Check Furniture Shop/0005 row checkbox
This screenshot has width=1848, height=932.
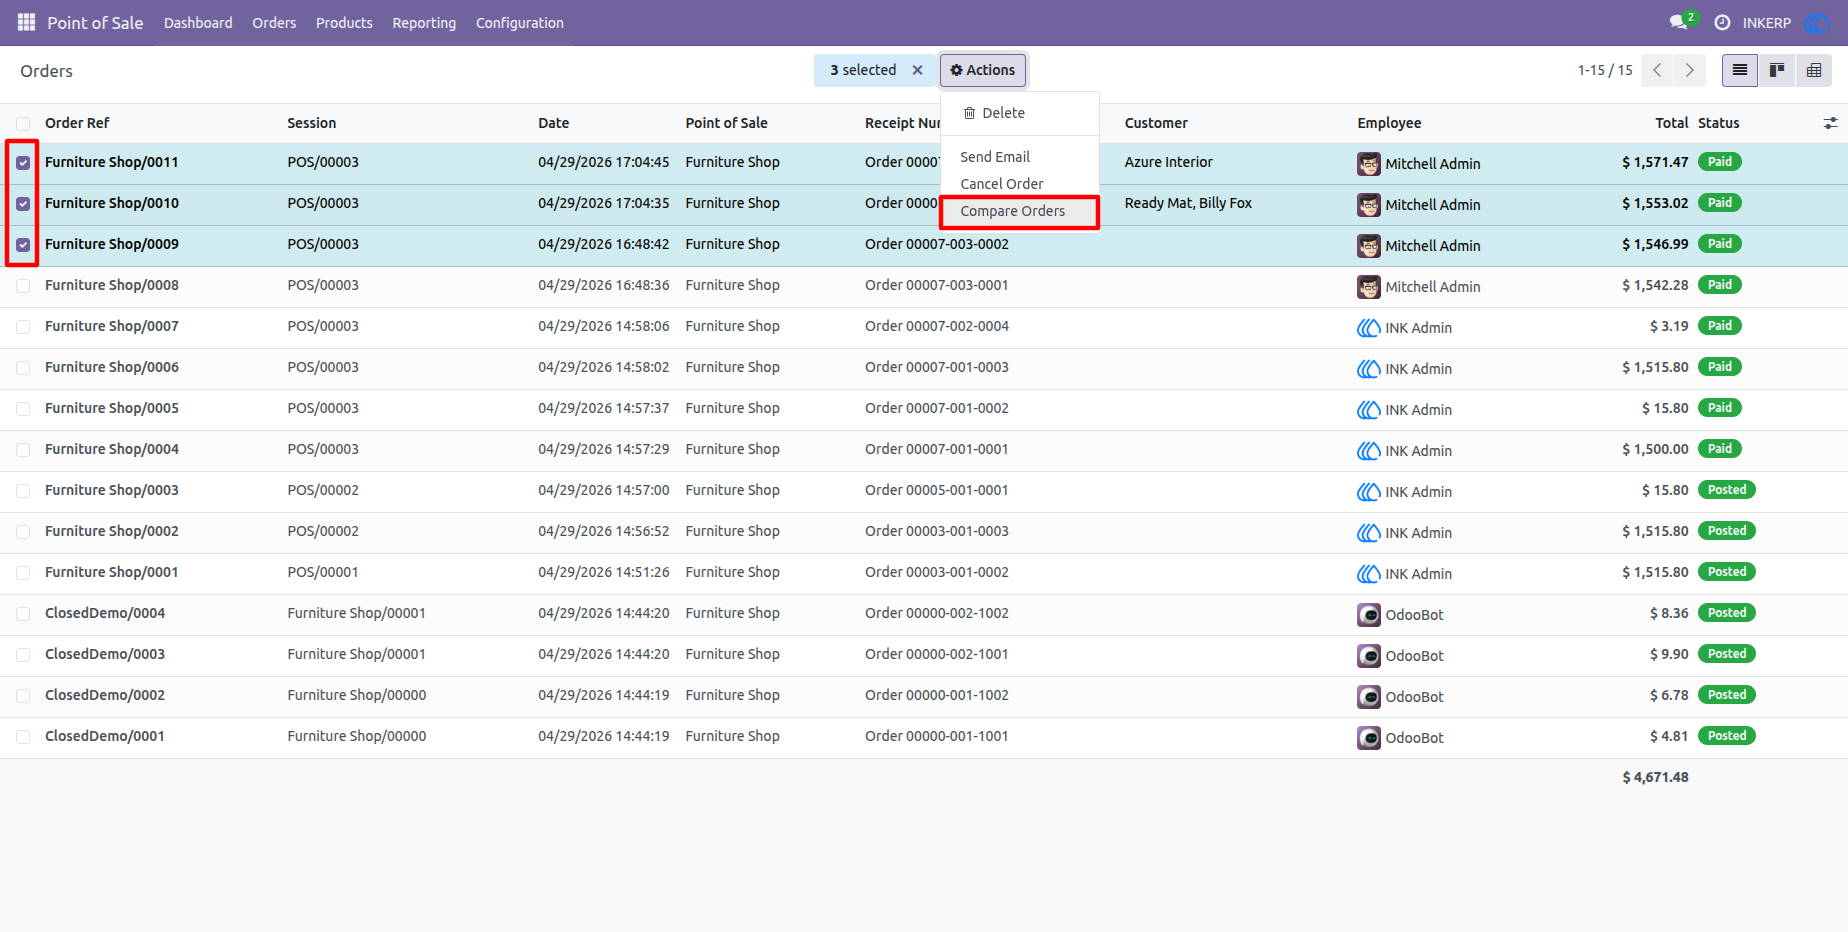coord(23,409)
